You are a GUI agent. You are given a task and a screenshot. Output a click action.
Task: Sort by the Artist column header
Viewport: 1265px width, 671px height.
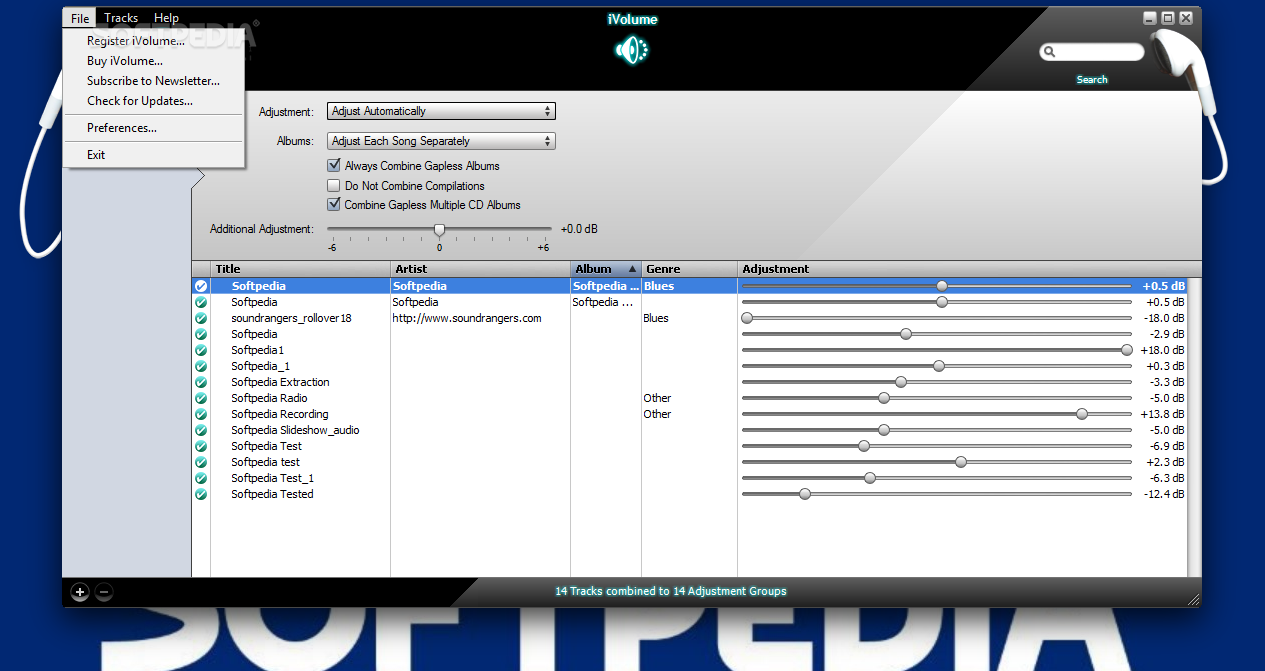click(480, 269)
